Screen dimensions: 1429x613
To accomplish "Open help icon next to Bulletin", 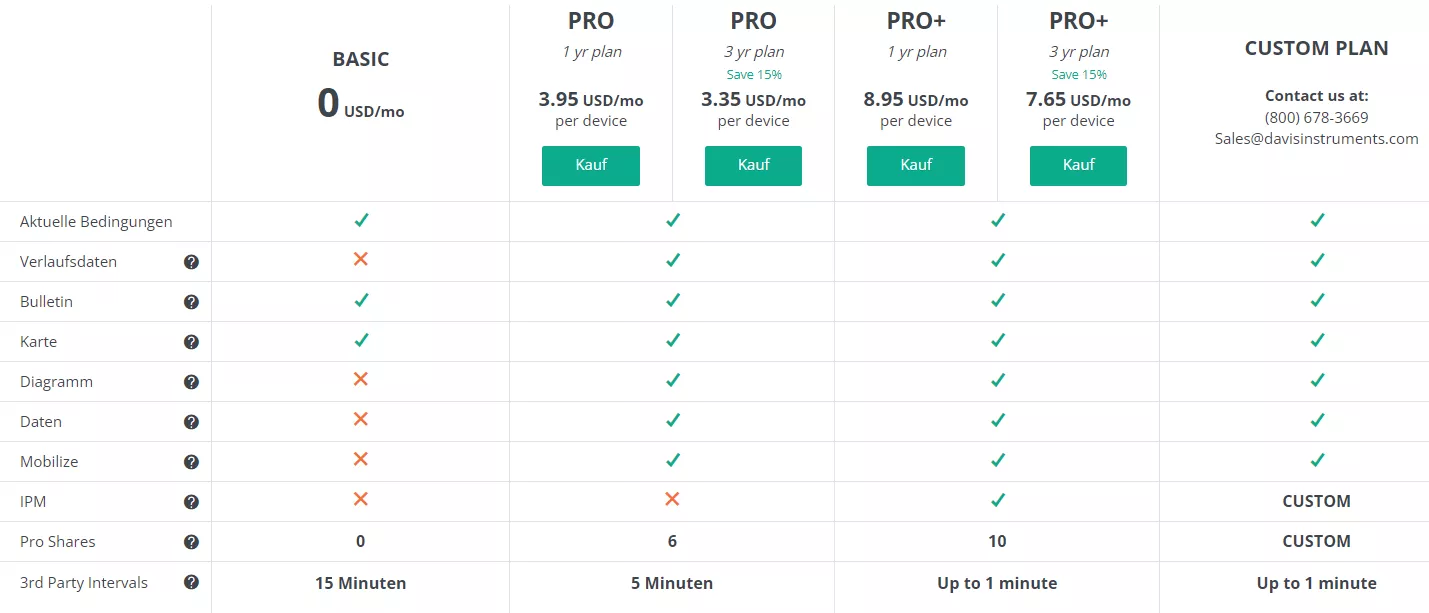I will [191, 302].
